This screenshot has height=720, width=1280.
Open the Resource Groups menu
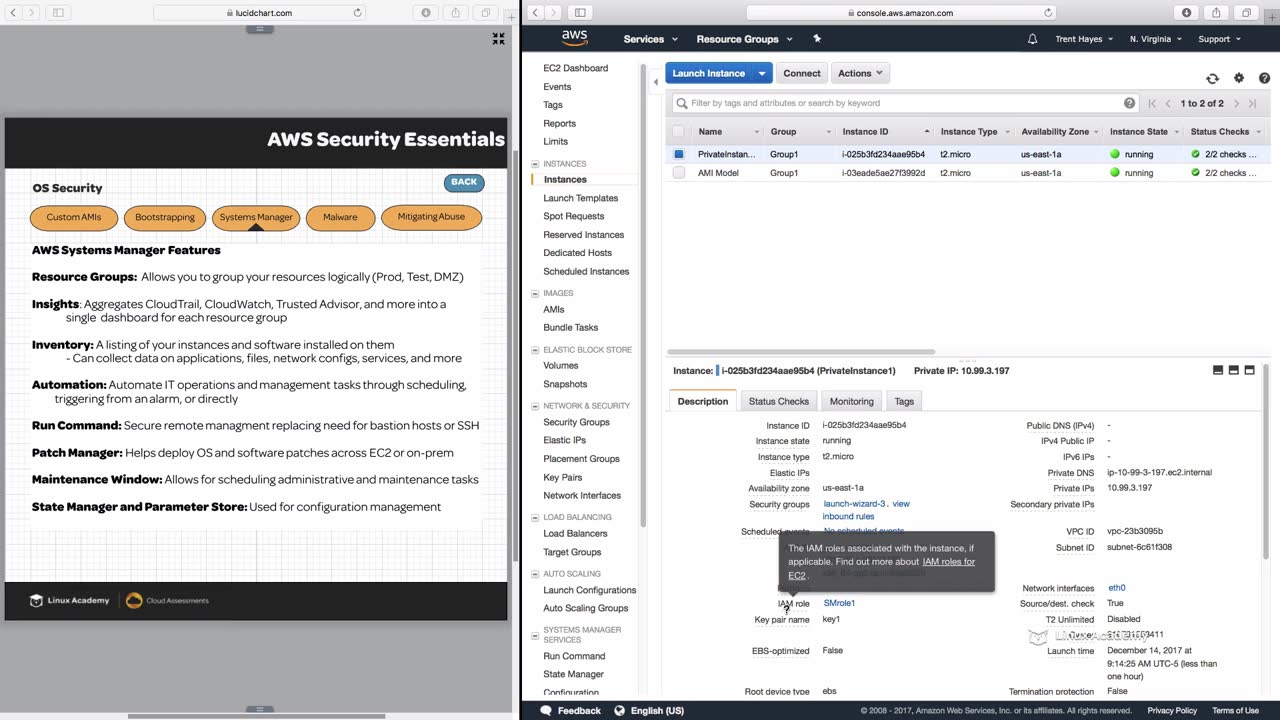click(x=745, y=39)
